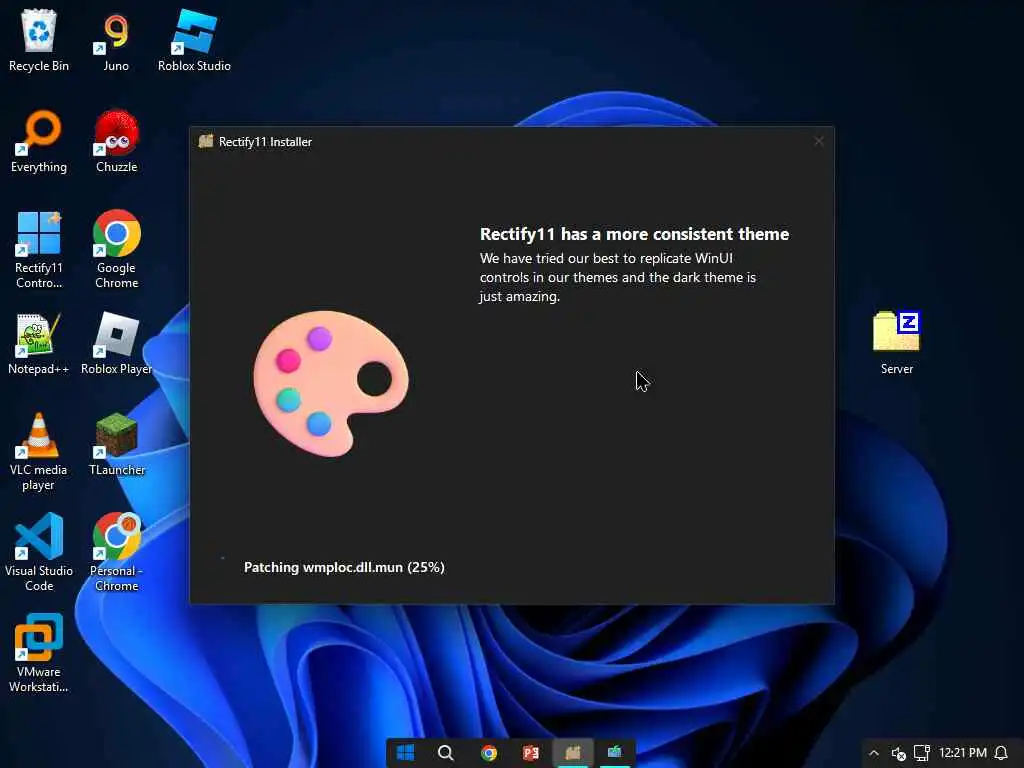Select the Chuzzle game icon
Viewport: 1024px width, 768px height.
(x=116, y=140)
